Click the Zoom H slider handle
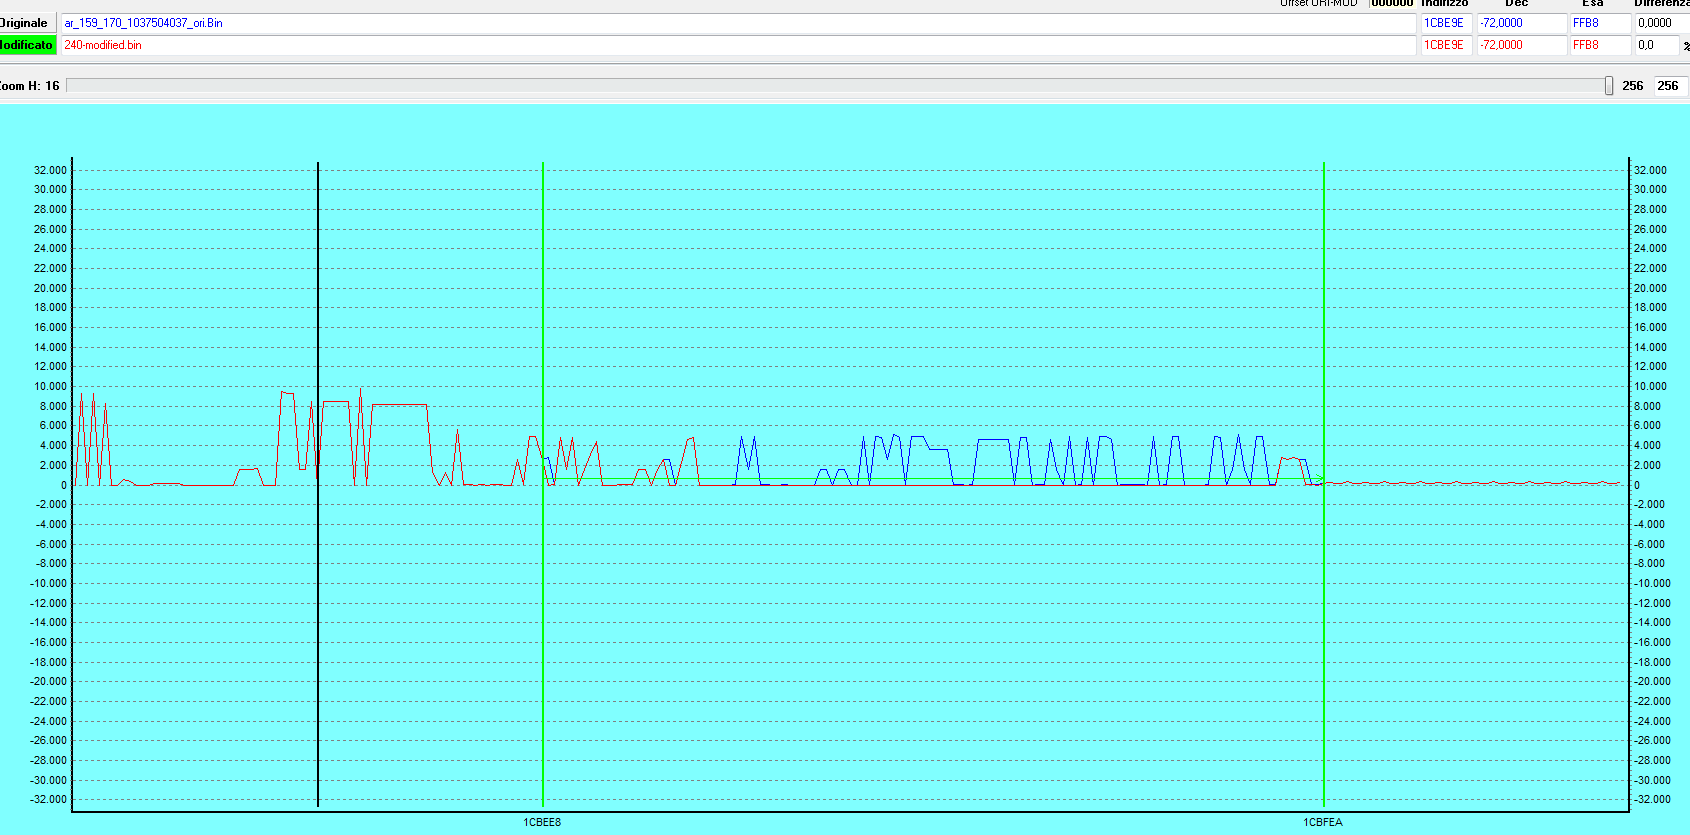The height and width of the screenshot is (835, 1690). [1608, 86]
